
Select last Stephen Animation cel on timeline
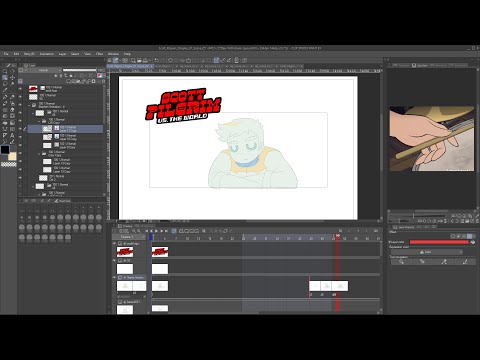(x=340, y=286)
